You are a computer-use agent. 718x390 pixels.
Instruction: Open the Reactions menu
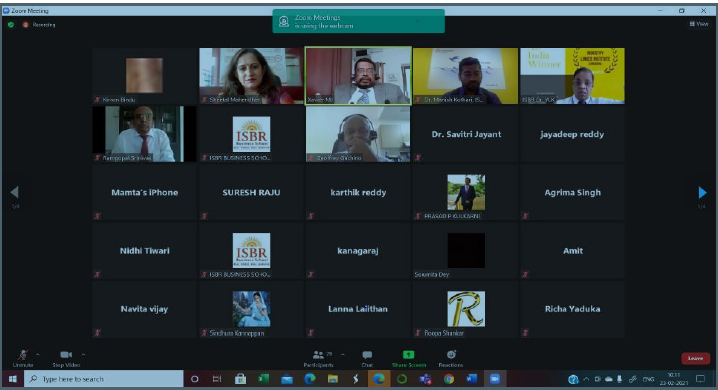451,358
